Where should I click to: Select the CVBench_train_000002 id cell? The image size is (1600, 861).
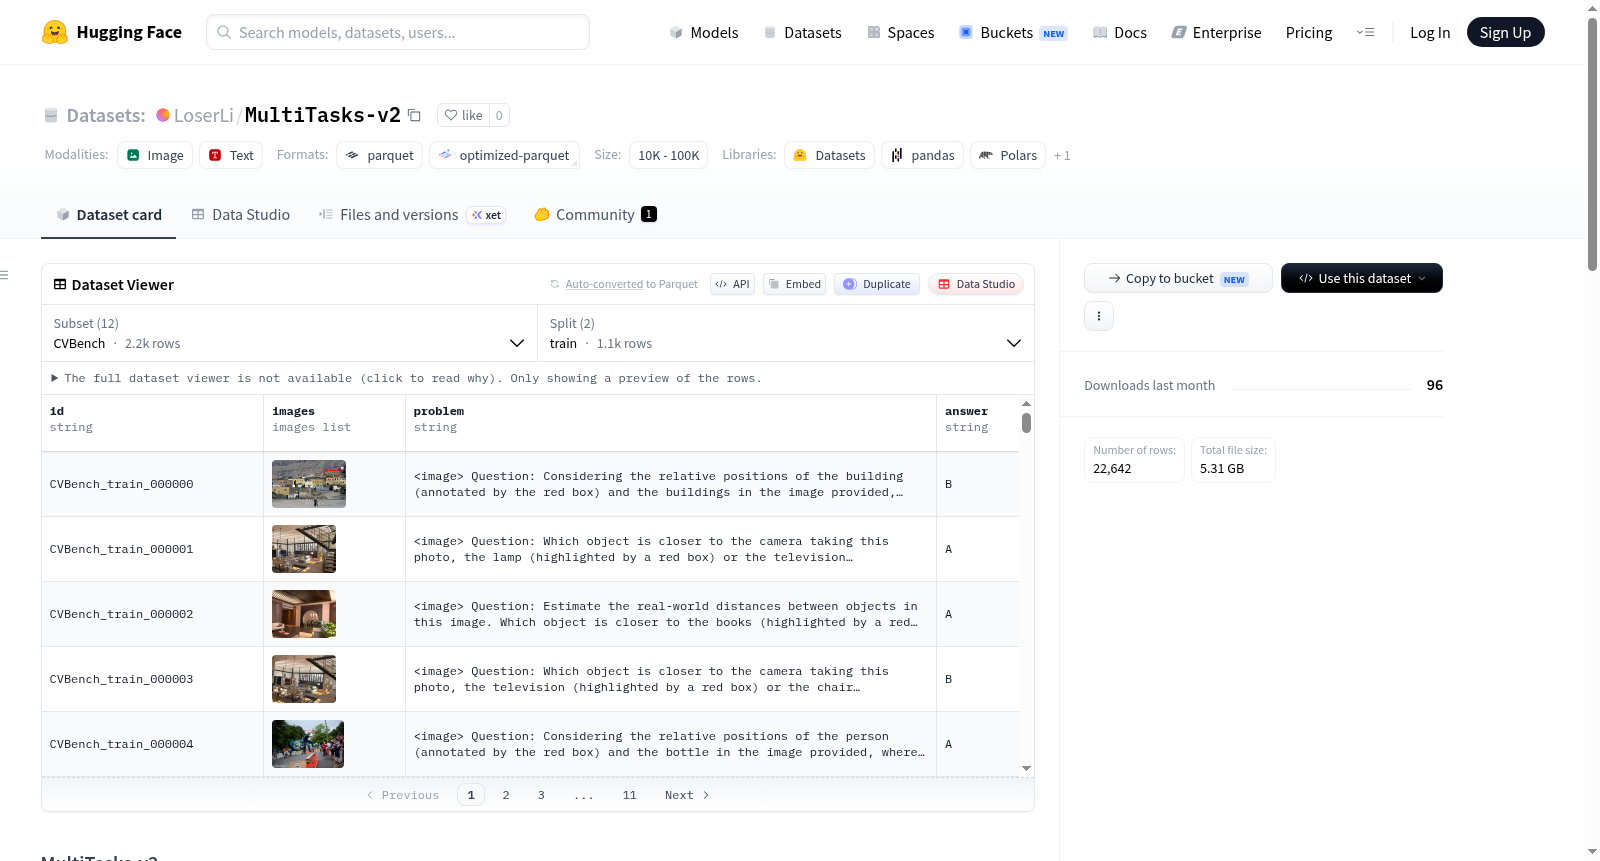[152, 614]
